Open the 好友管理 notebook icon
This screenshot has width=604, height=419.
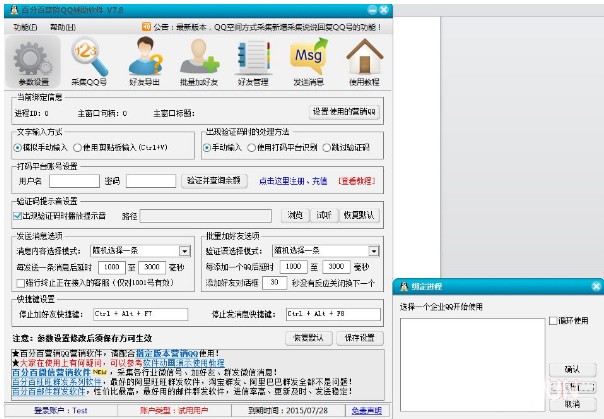253,62
